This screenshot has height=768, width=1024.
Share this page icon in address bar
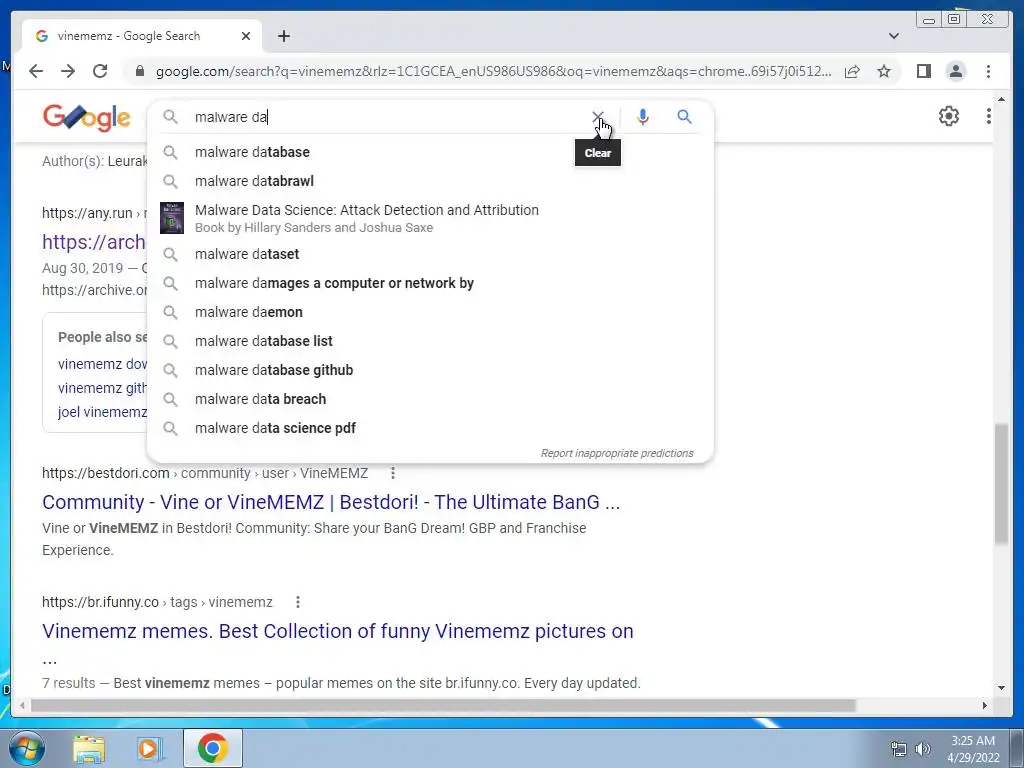[852, 71]
